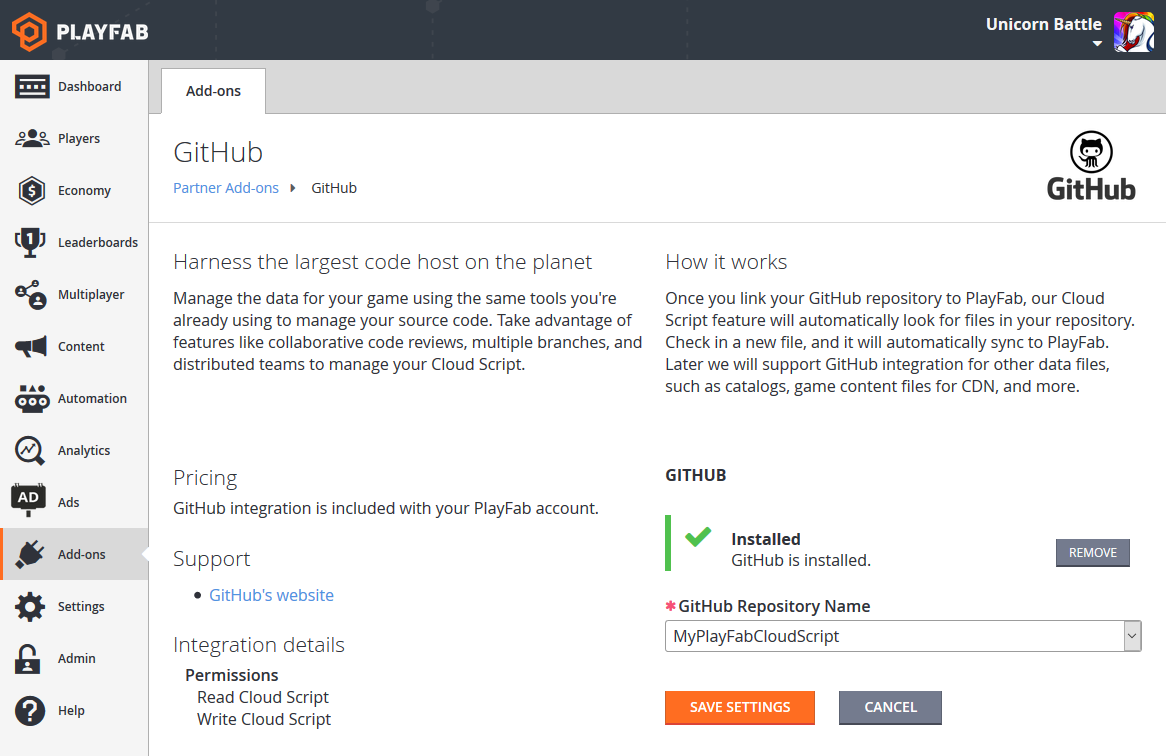Navigate to Economy menu label
Viewport: 1166px width, 756px height.
click(84, 190)
